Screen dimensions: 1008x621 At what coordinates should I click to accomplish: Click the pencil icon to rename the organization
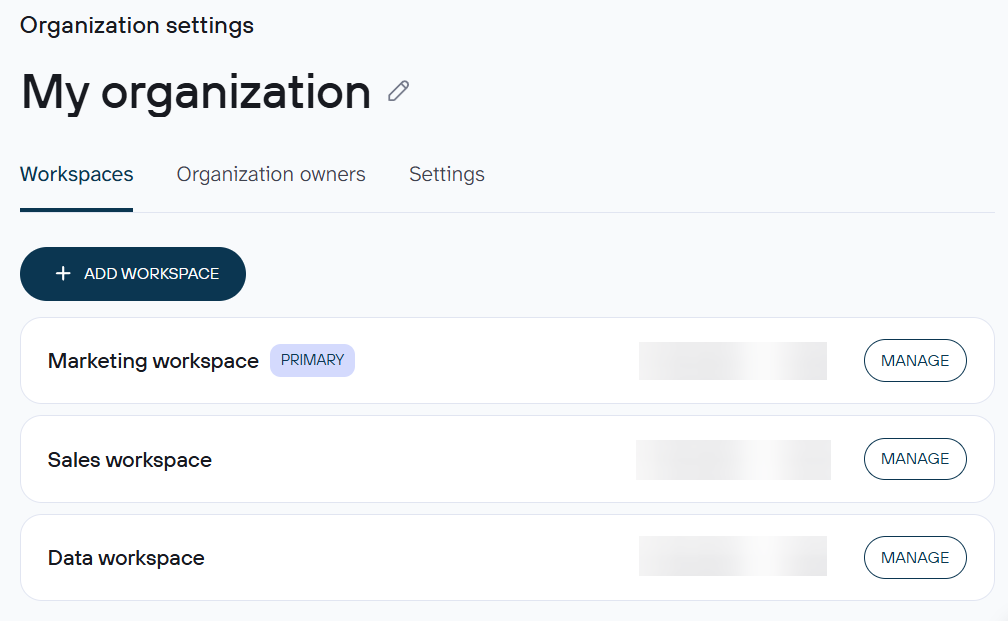[x=398, y=91]
